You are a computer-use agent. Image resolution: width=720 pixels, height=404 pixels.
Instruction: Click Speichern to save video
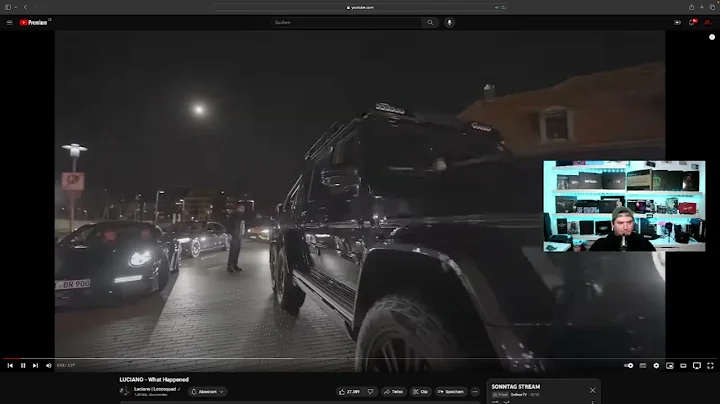(450, 392)
